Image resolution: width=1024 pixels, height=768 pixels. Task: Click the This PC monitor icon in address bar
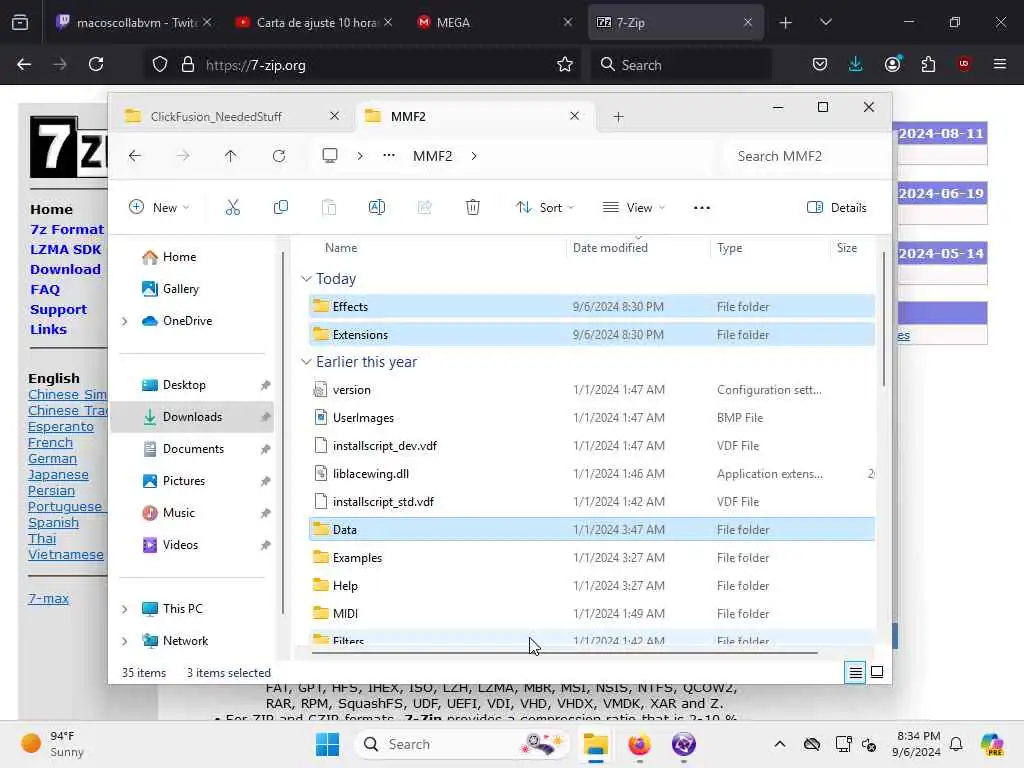330,156
